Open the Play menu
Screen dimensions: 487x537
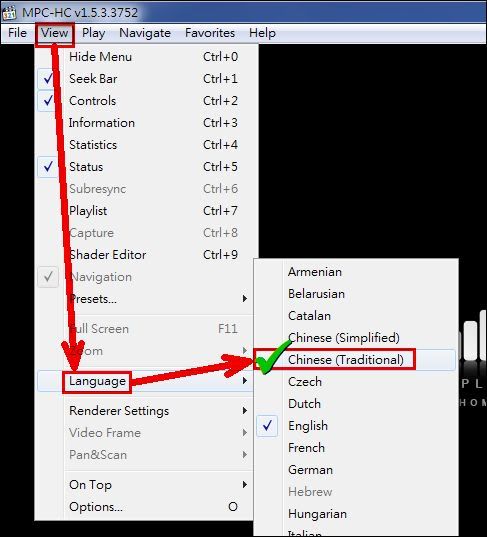point(93,33)
